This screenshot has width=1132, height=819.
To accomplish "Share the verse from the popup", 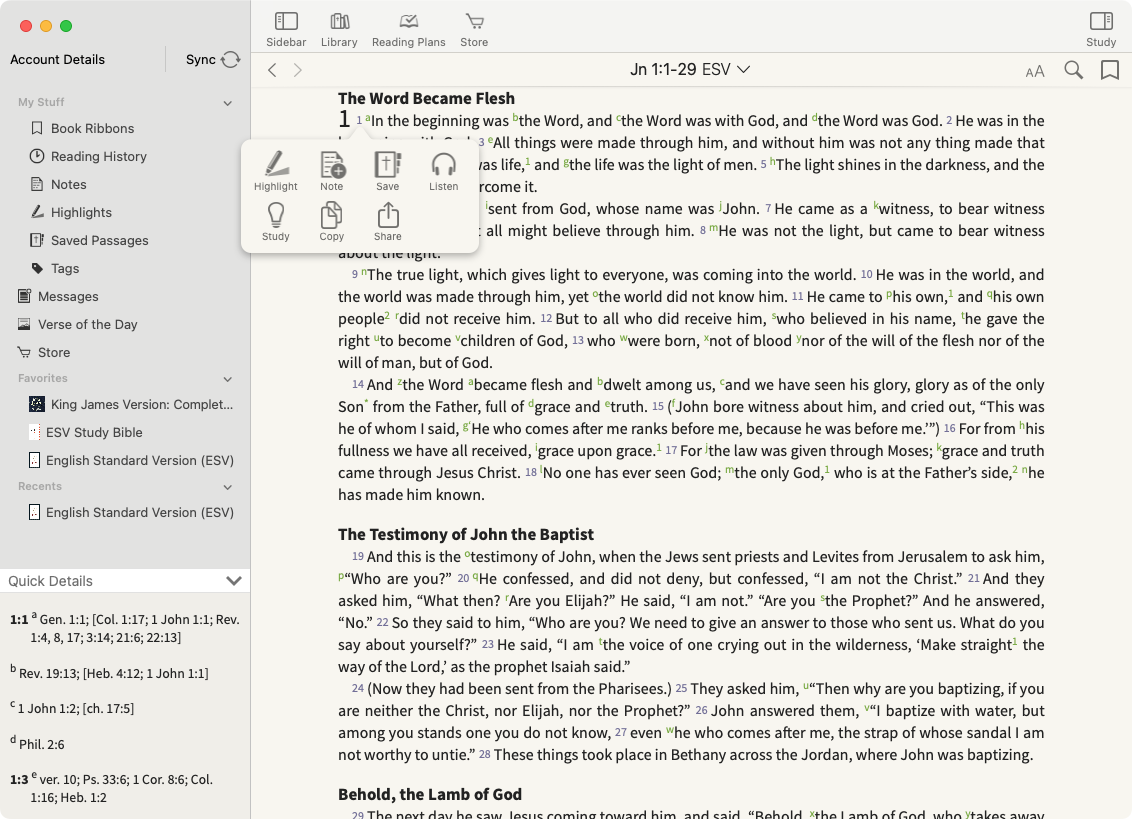I will click(x=388, y=222).
